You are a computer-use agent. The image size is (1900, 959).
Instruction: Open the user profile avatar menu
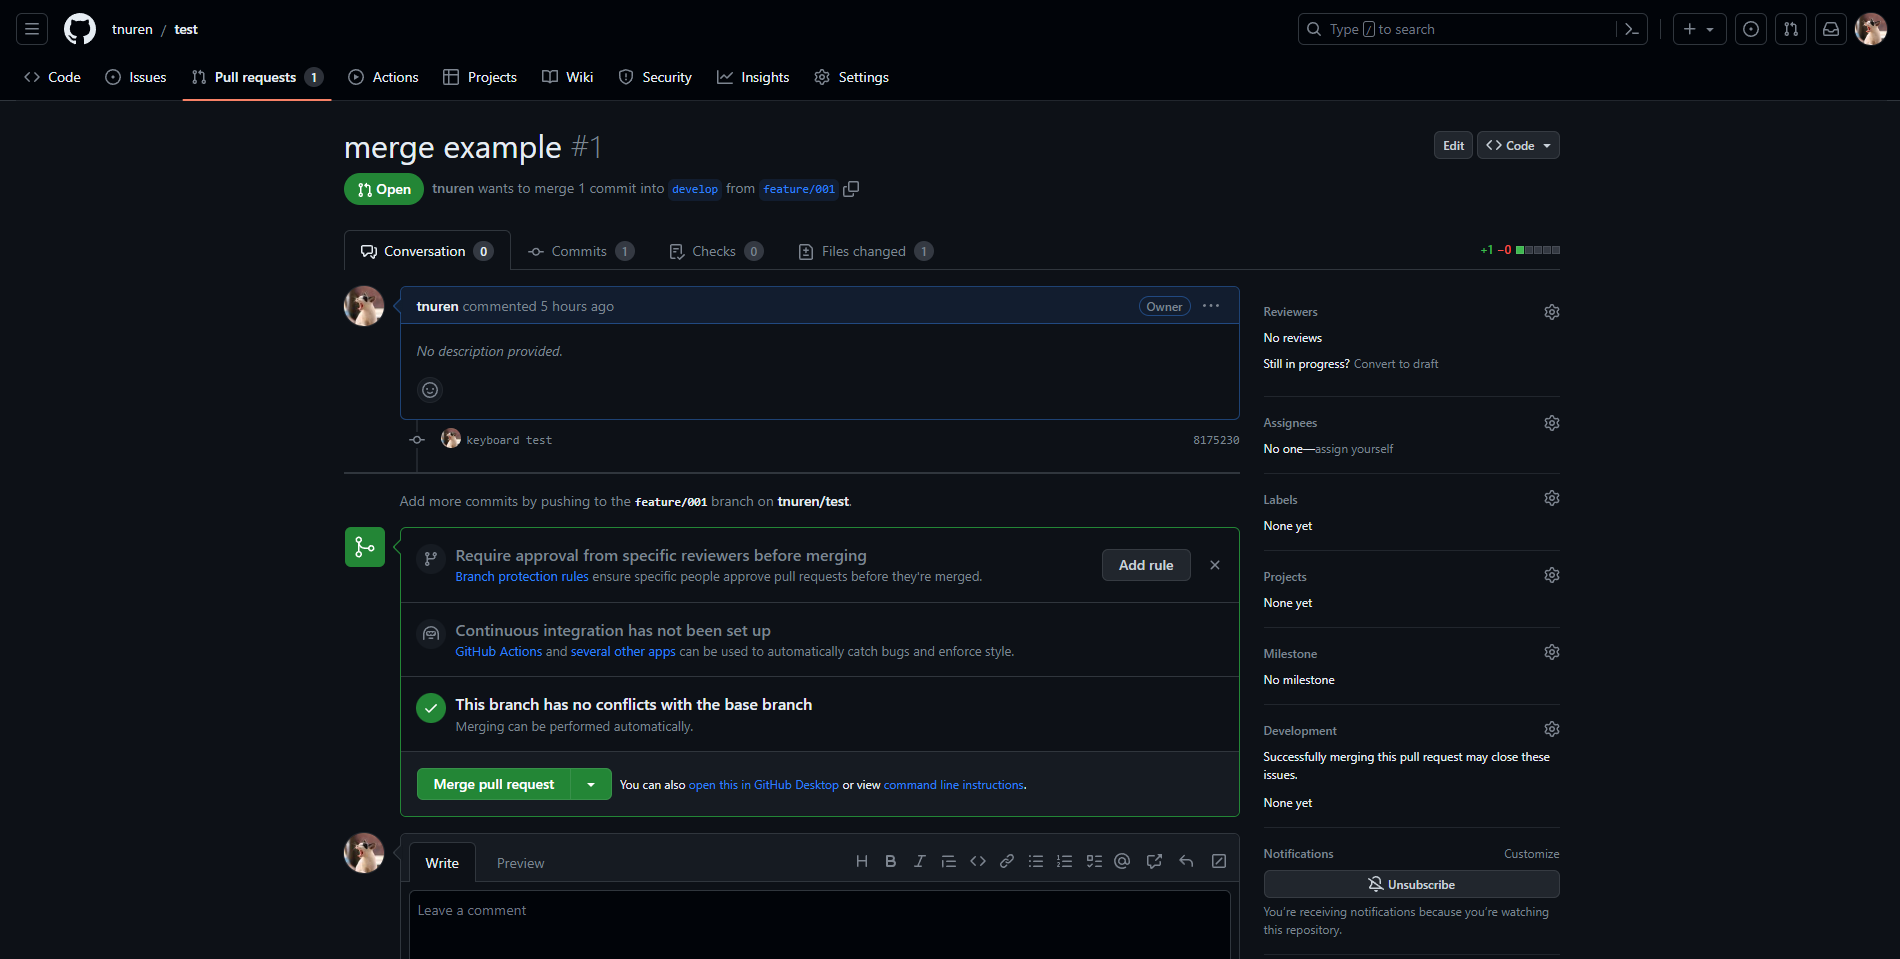coord(1871,29)
